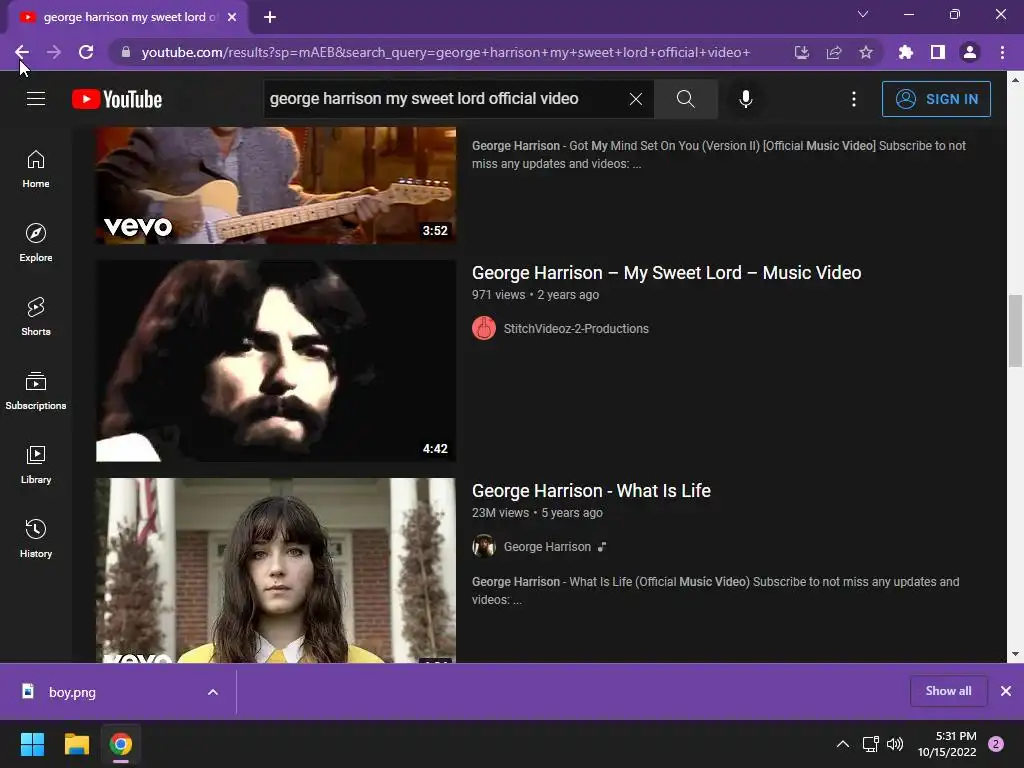Open My Sweet Lord Music Video thumbnail
Screen dimensions: 1024x768
click(x=276, y=361)
